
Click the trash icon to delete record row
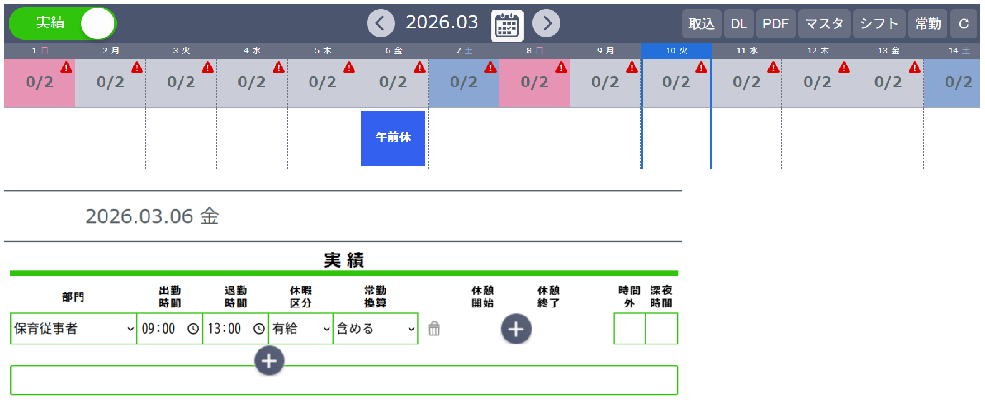[x=433, y=328]
